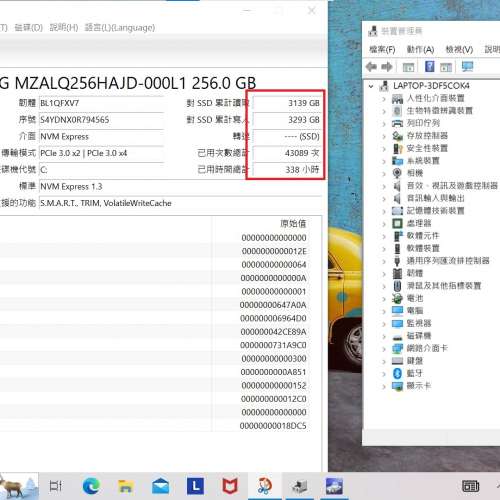
Task: Expand the 電腦 category
Action: click(384, 311)
